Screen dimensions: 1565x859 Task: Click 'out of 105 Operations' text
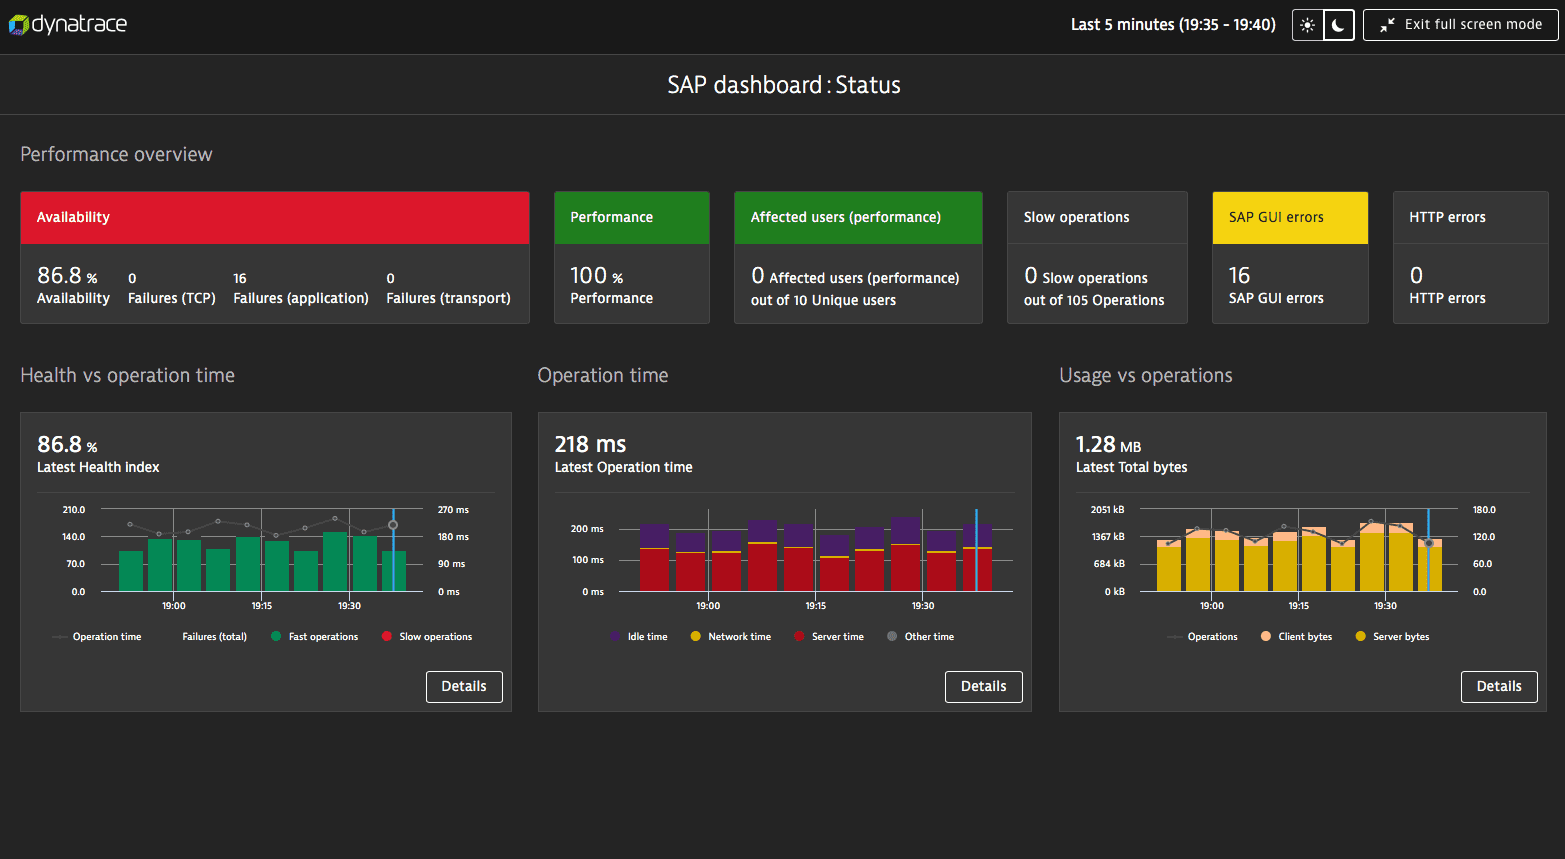pos(1094,300)
